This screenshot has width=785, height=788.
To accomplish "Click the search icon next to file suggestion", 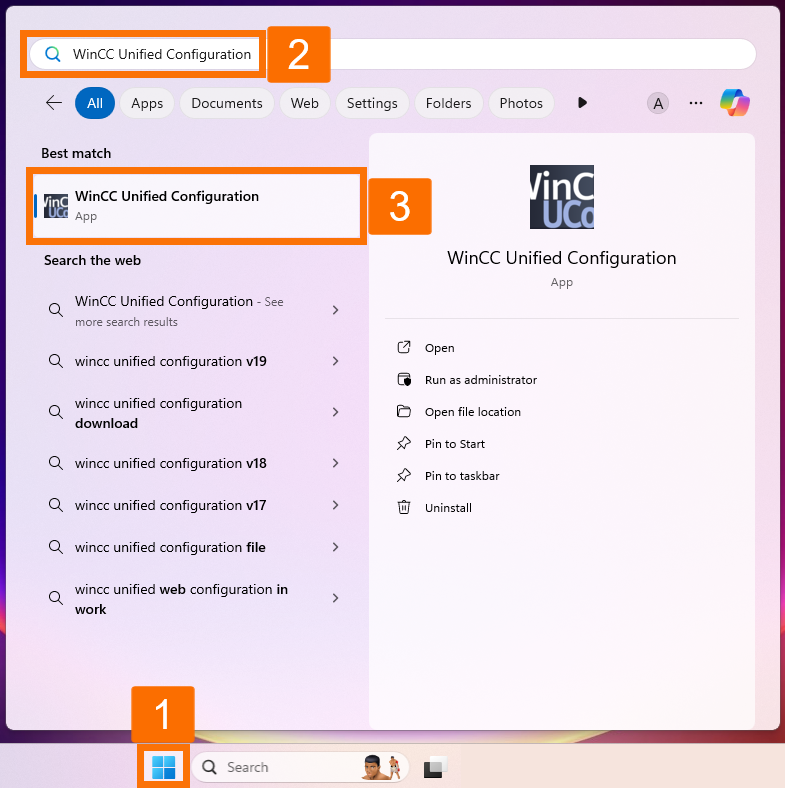I will point(56,547).
